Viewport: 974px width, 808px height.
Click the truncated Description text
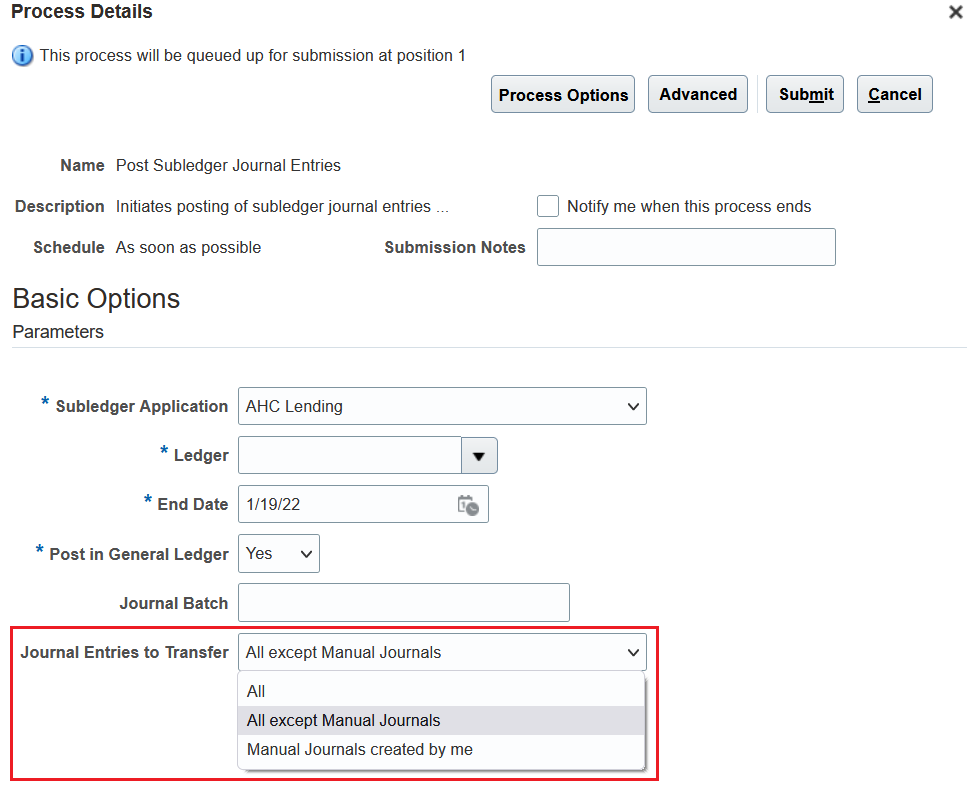coord(282,207)
